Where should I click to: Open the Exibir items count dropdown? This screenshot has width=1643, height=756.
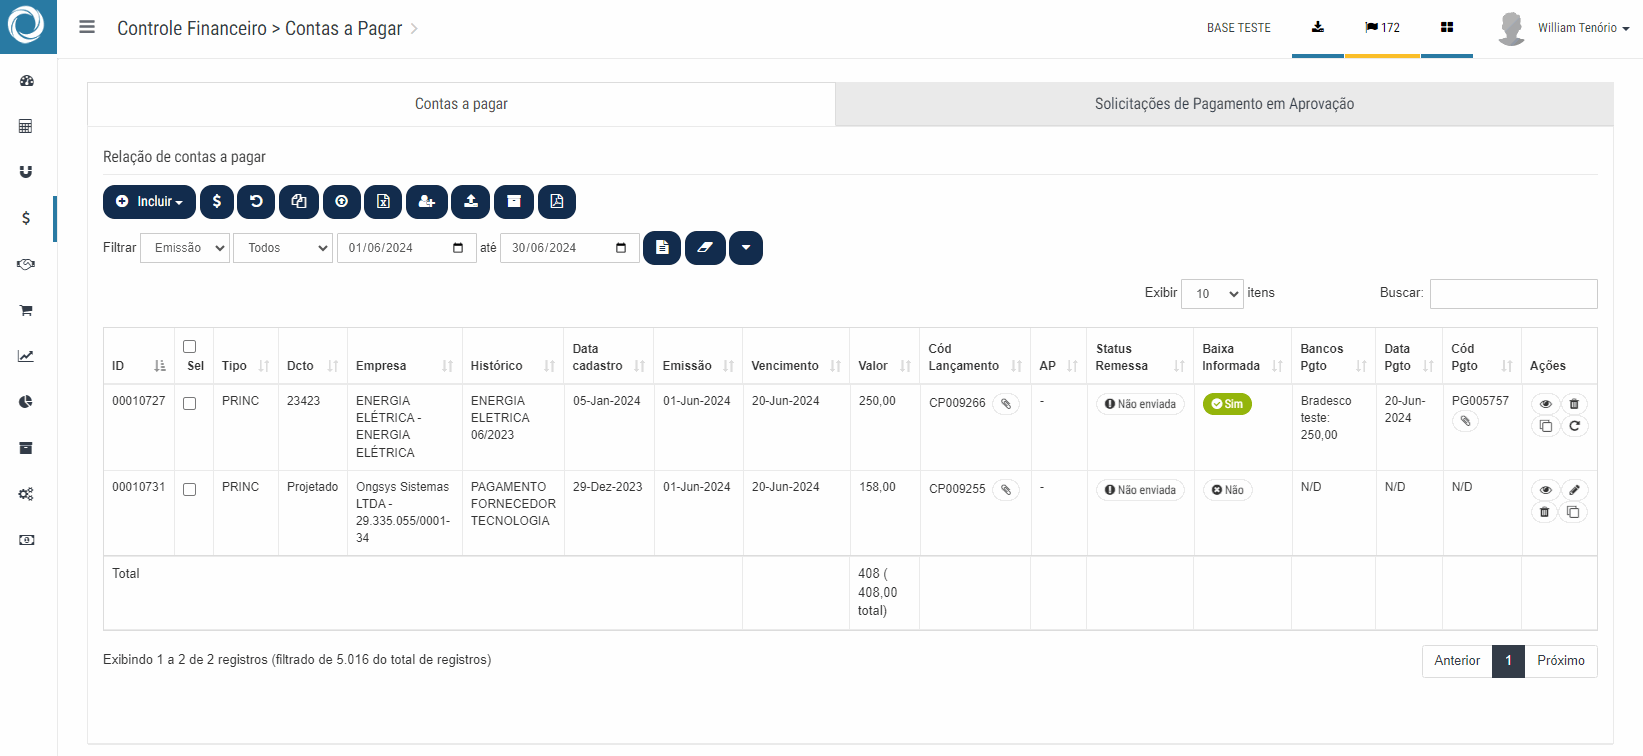point(1212,293)
